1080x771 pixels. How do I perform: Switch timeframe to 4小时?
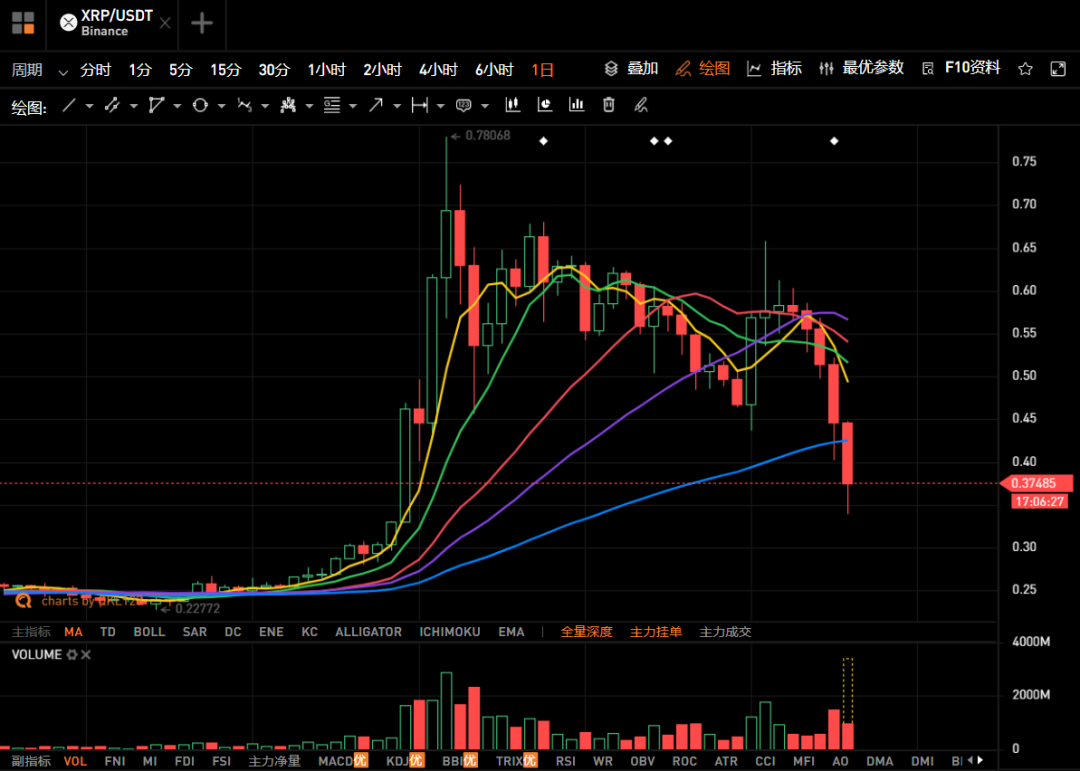pos(438,69)
